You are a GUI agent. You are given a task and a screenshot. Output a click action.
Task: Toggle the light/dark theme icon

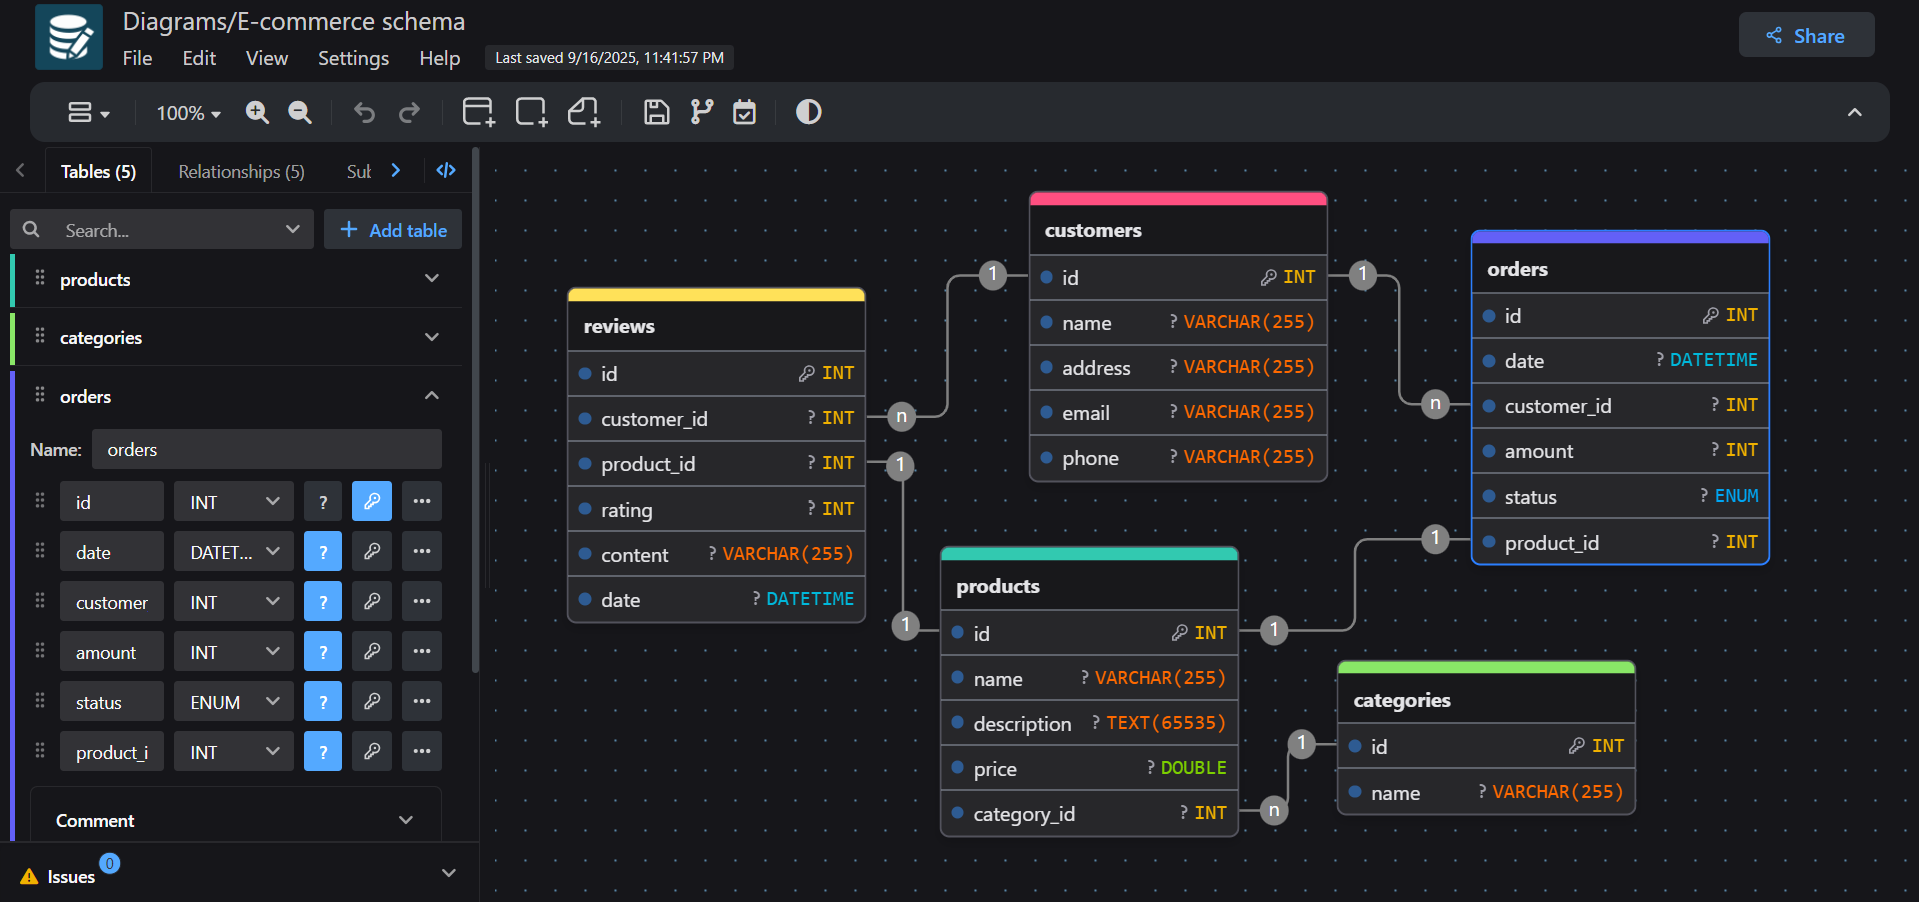coord(808,112)
